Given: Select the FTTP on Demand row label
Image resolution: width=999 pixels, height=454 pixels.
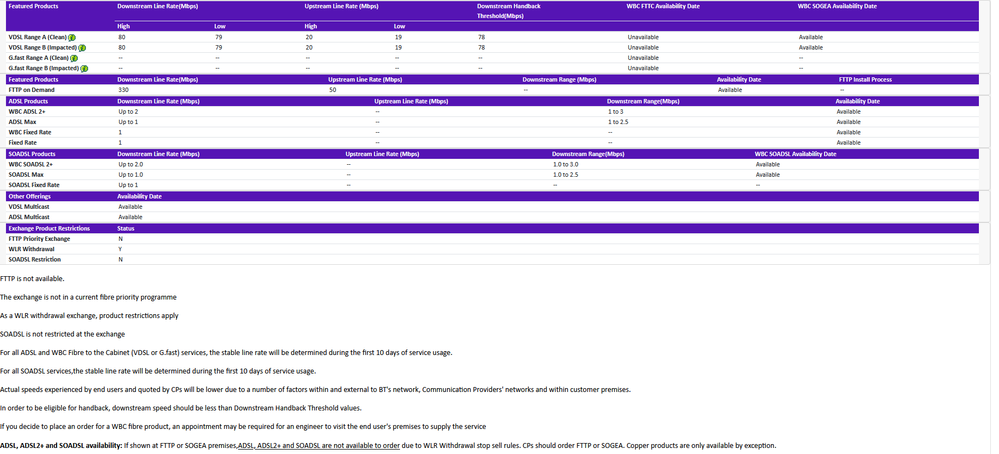Looking at the screenshot, I should click(x=31, y=90).
